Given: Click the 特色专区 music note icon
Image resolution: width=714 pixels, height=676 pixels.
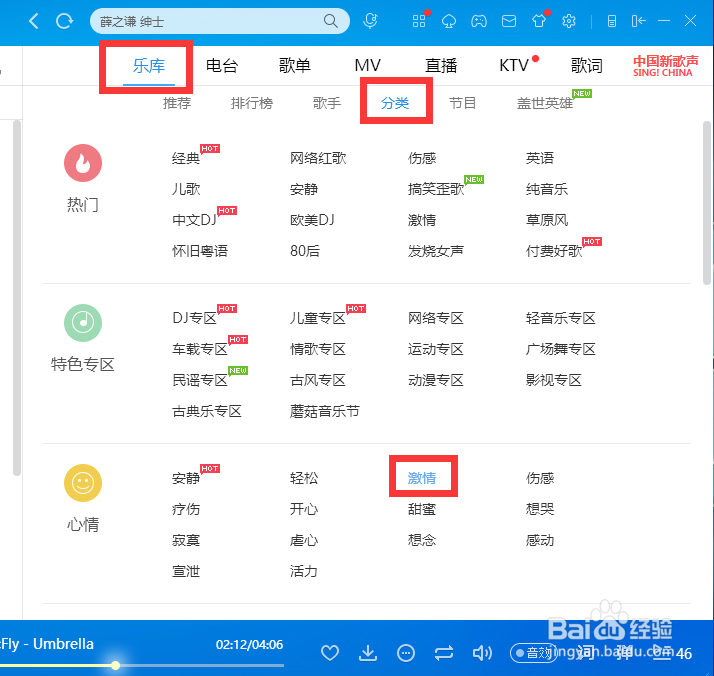Looking at the screenshot, I should pos(83,323).
